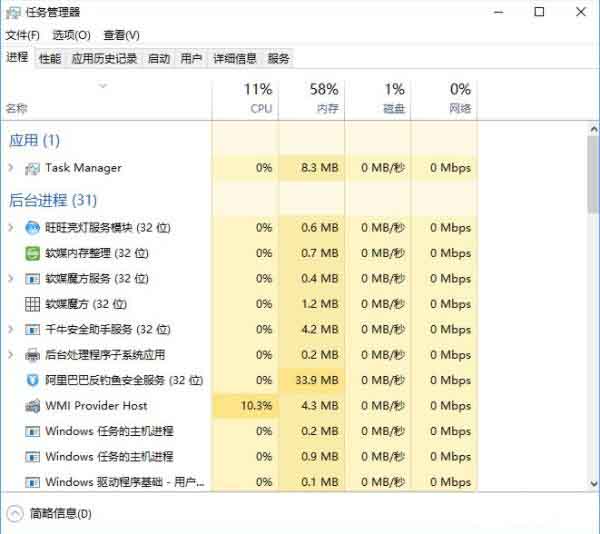The image size is (600, 534).
Task: Close the 任务管理器 window
Action: 581,12
